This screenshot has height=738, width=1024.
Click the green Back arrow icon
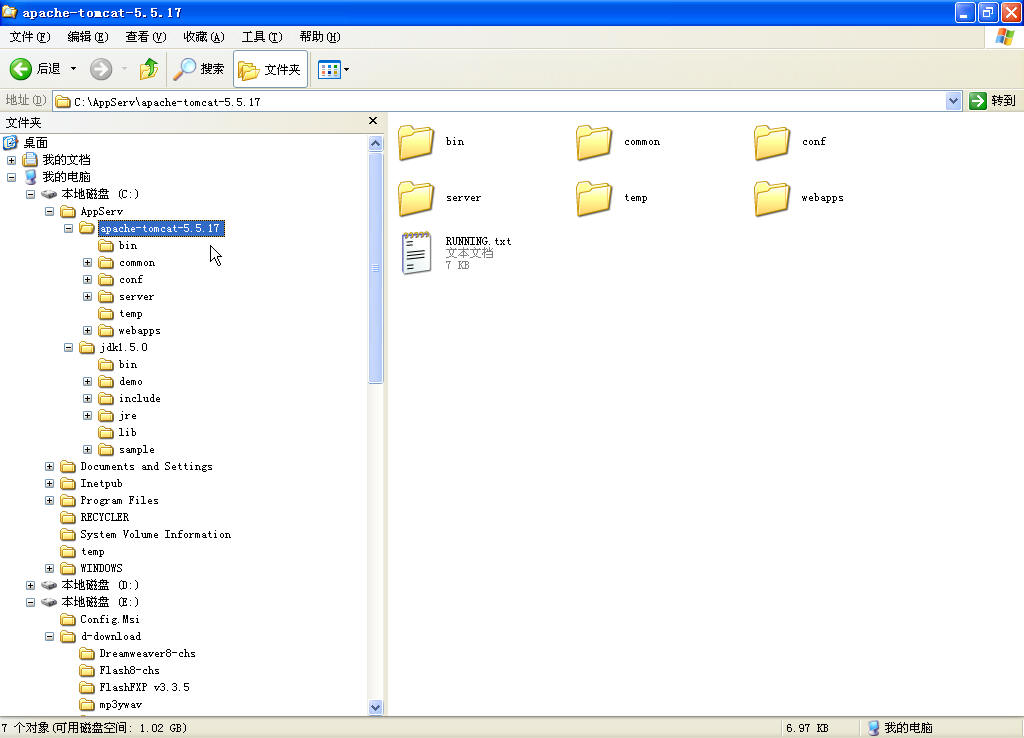(20, 69)
